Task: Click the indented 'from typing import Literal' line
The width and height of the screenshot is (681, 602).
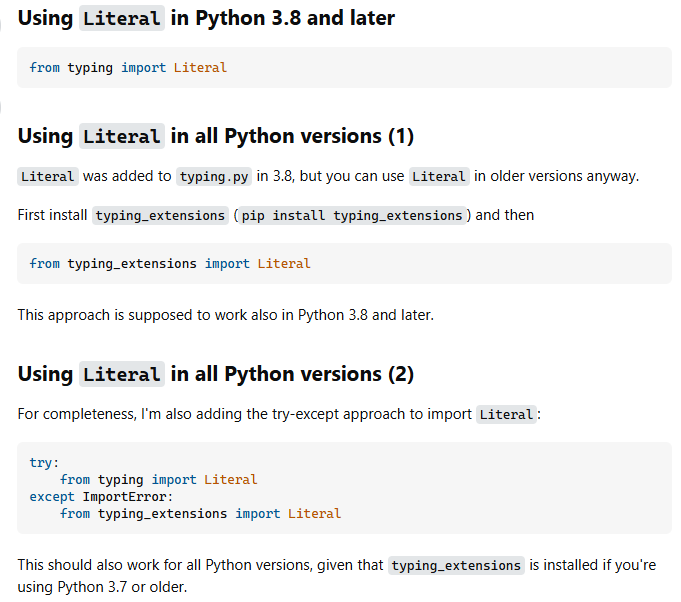Action: pyautogui.click(x=158, y=480)
